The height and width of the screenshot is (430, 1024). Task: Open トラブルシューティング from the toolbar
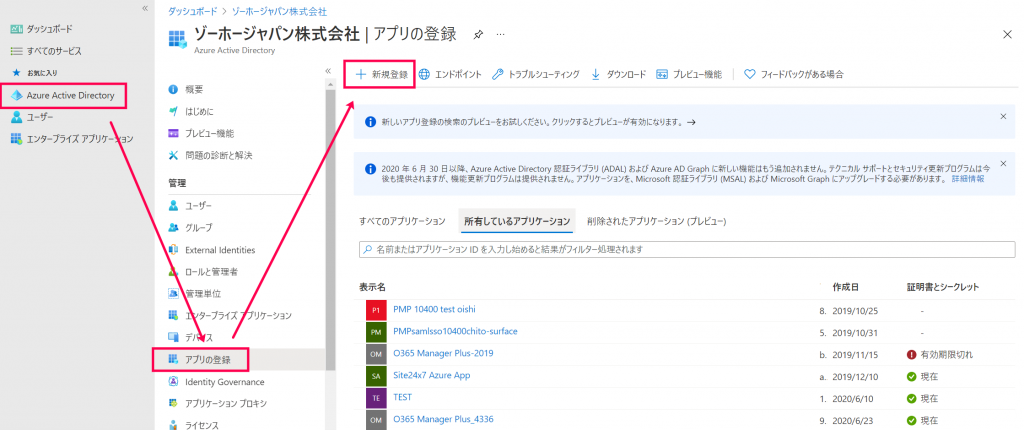point(536,74)
